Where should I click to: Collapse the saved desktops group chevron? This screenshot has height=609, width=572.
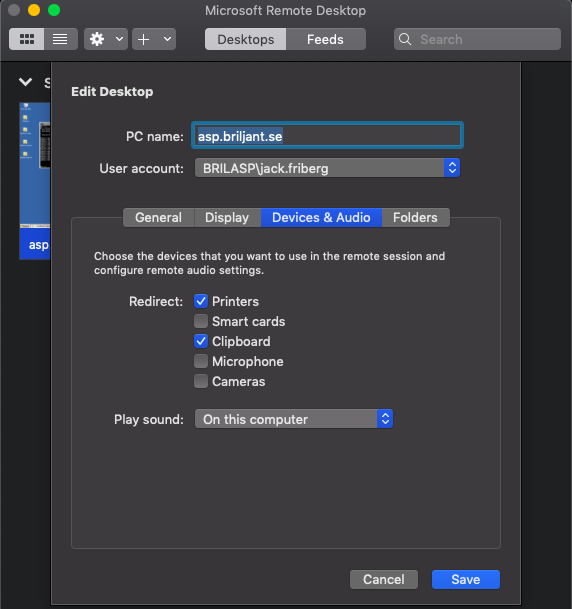pyautogui.click(x=26, y=82)
